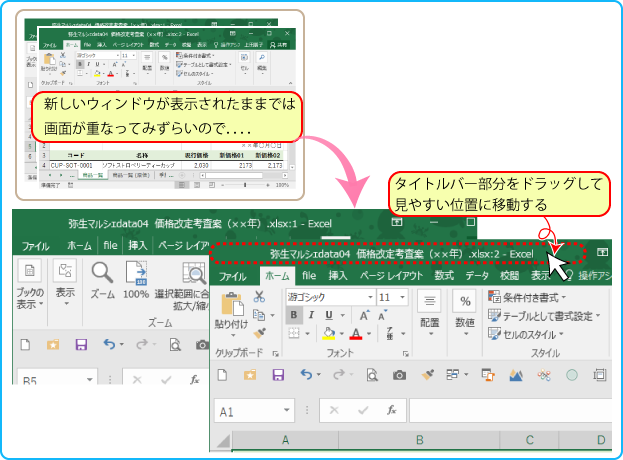This screenshot has height=460, width=623.
Task: Open 選択範囲に合わせて拡大/縮小 in back window
Action: pos(181,286)
